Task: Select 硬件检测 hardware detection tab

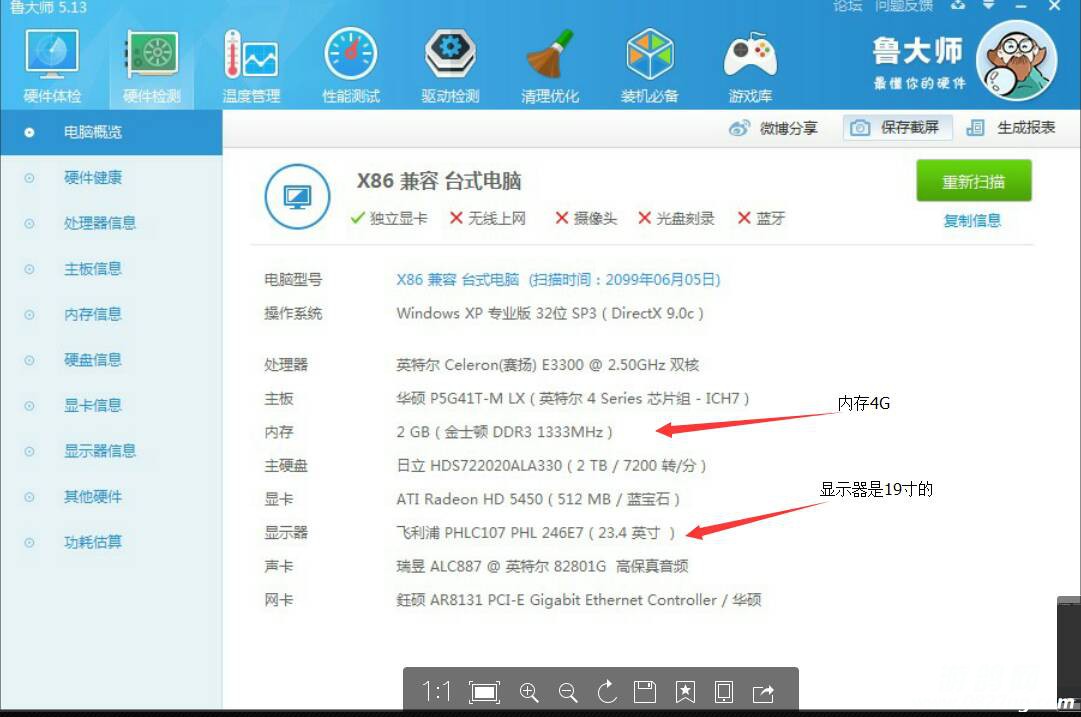Action: coord(152,67)
